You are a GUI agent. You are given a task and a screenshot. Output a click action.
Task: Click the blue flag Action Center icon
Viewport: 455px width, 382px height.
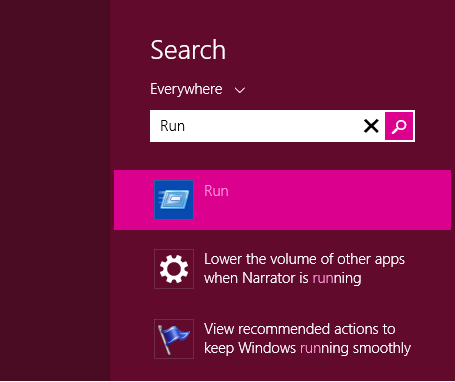(x=174, y=339)
